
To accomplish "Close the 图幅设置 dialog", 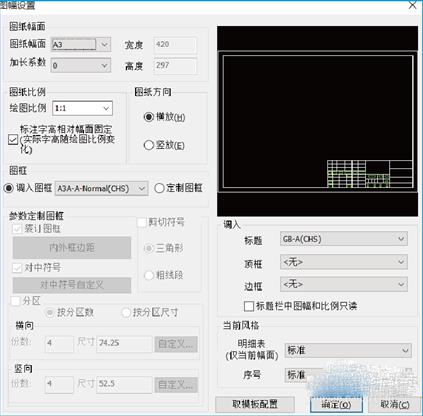I will point(412,5).
